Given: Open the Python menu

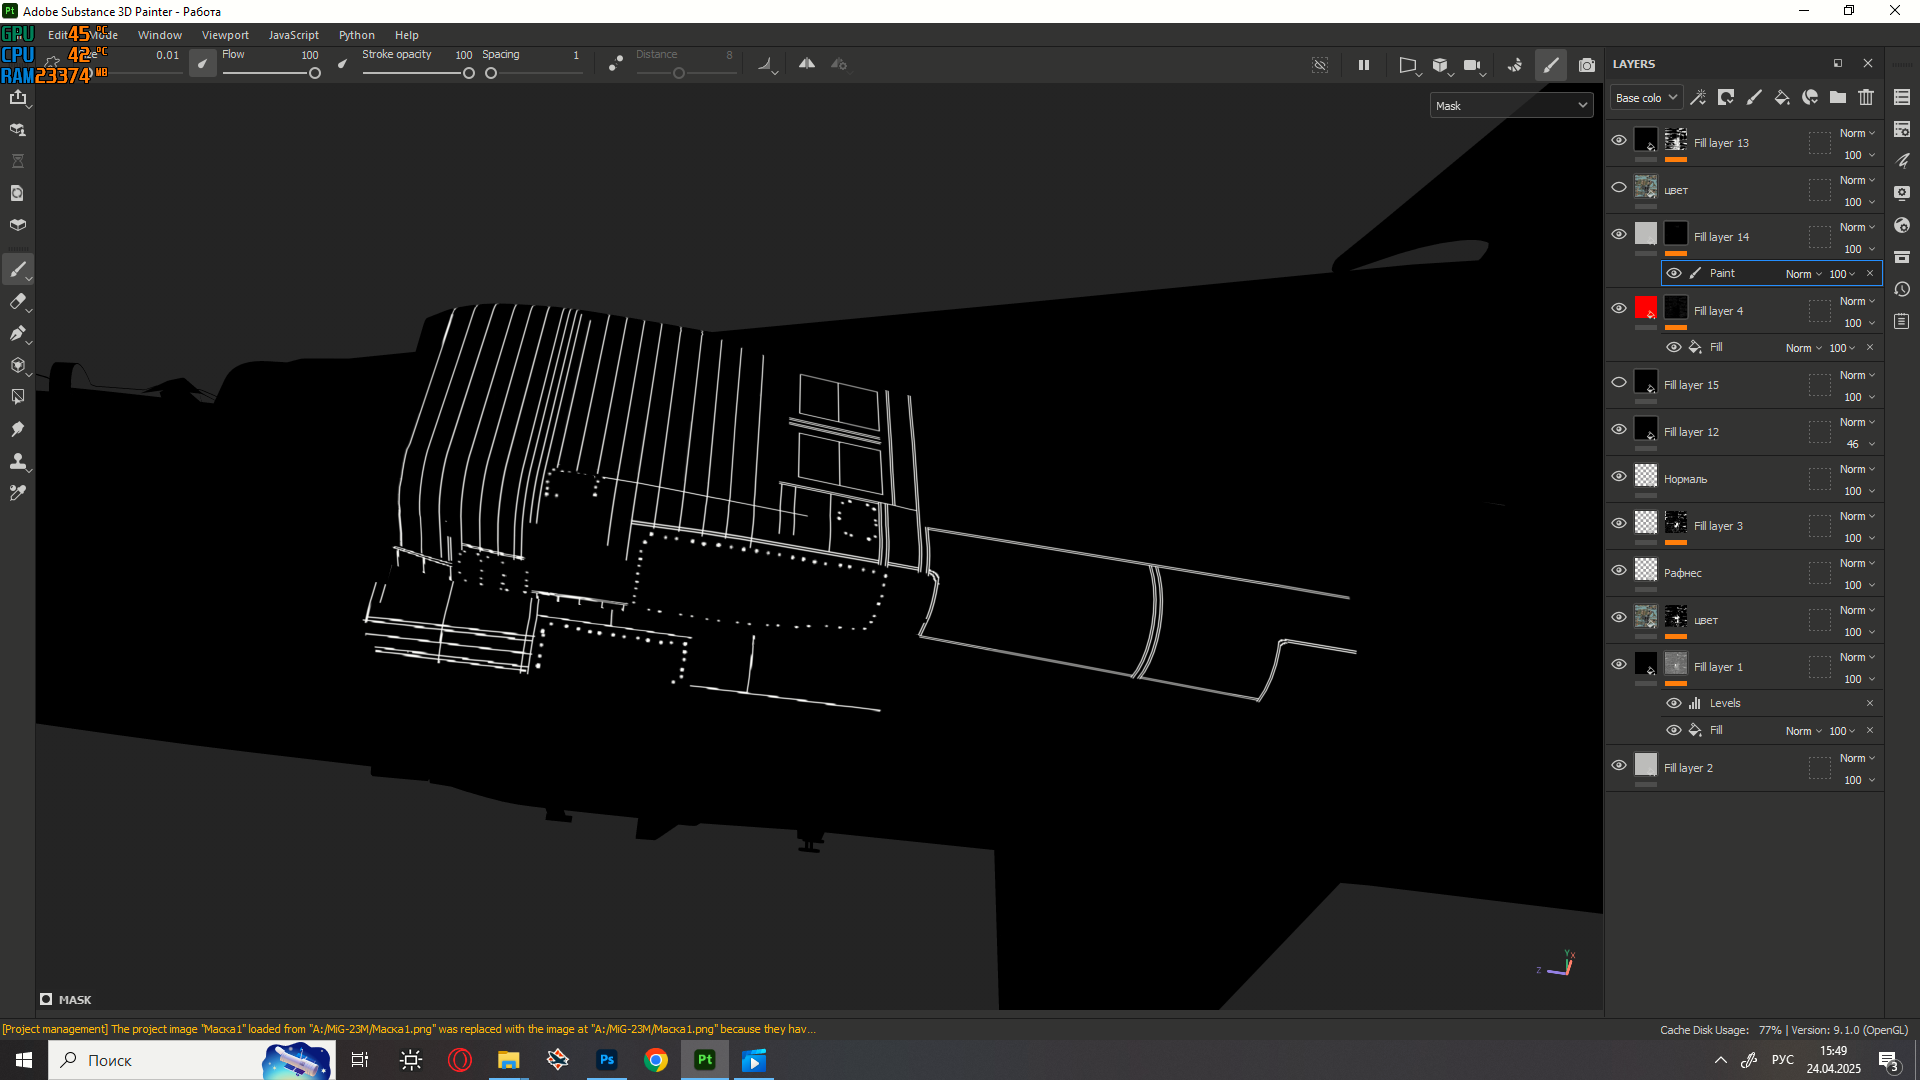Looking at the screenshot, I should 356,35.
